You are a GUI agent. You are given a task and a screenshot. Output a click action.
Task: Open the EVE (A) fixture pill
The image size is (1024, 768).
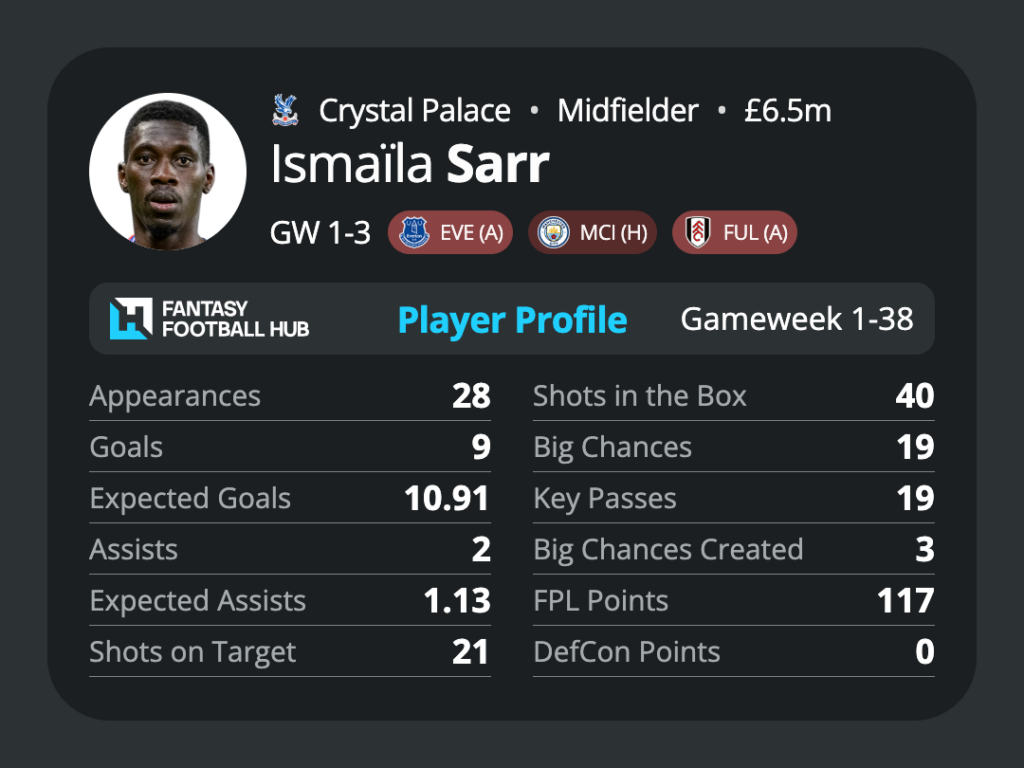450,232
